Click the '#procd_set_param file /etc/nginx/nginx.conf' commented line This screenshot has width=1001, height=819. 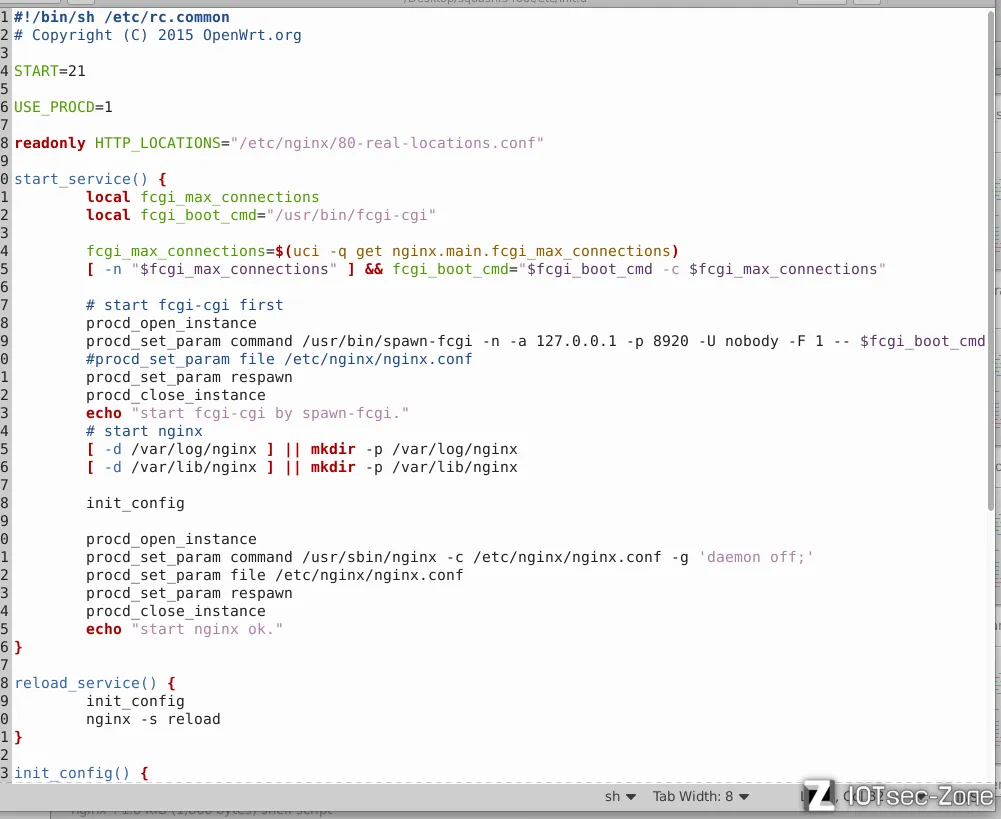pos(279,359)
